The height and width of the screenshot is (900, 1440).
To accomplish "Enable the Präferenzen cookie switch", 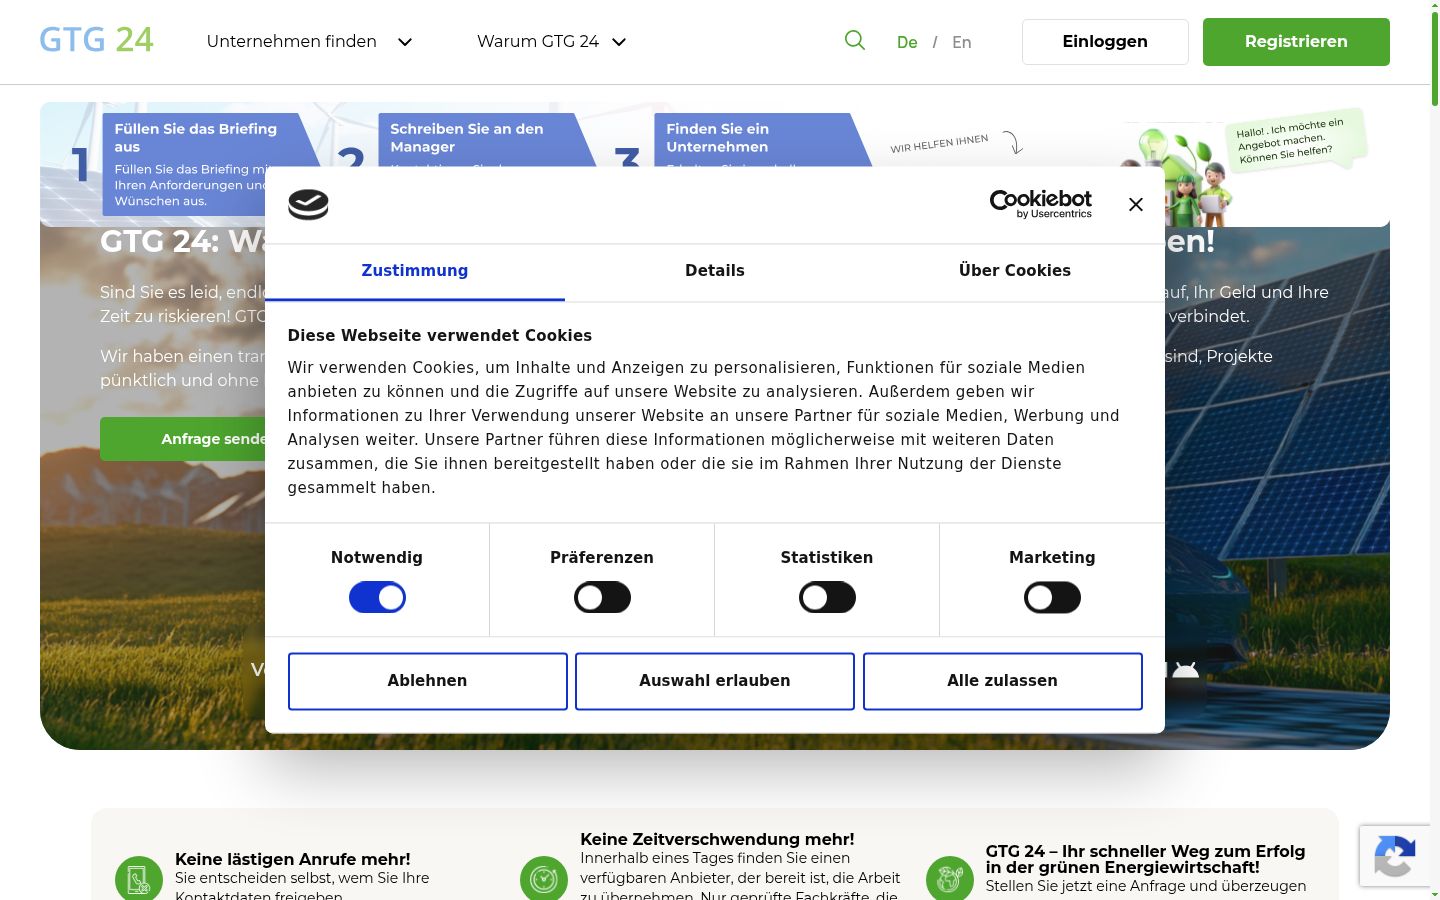I will pos(602,598).
